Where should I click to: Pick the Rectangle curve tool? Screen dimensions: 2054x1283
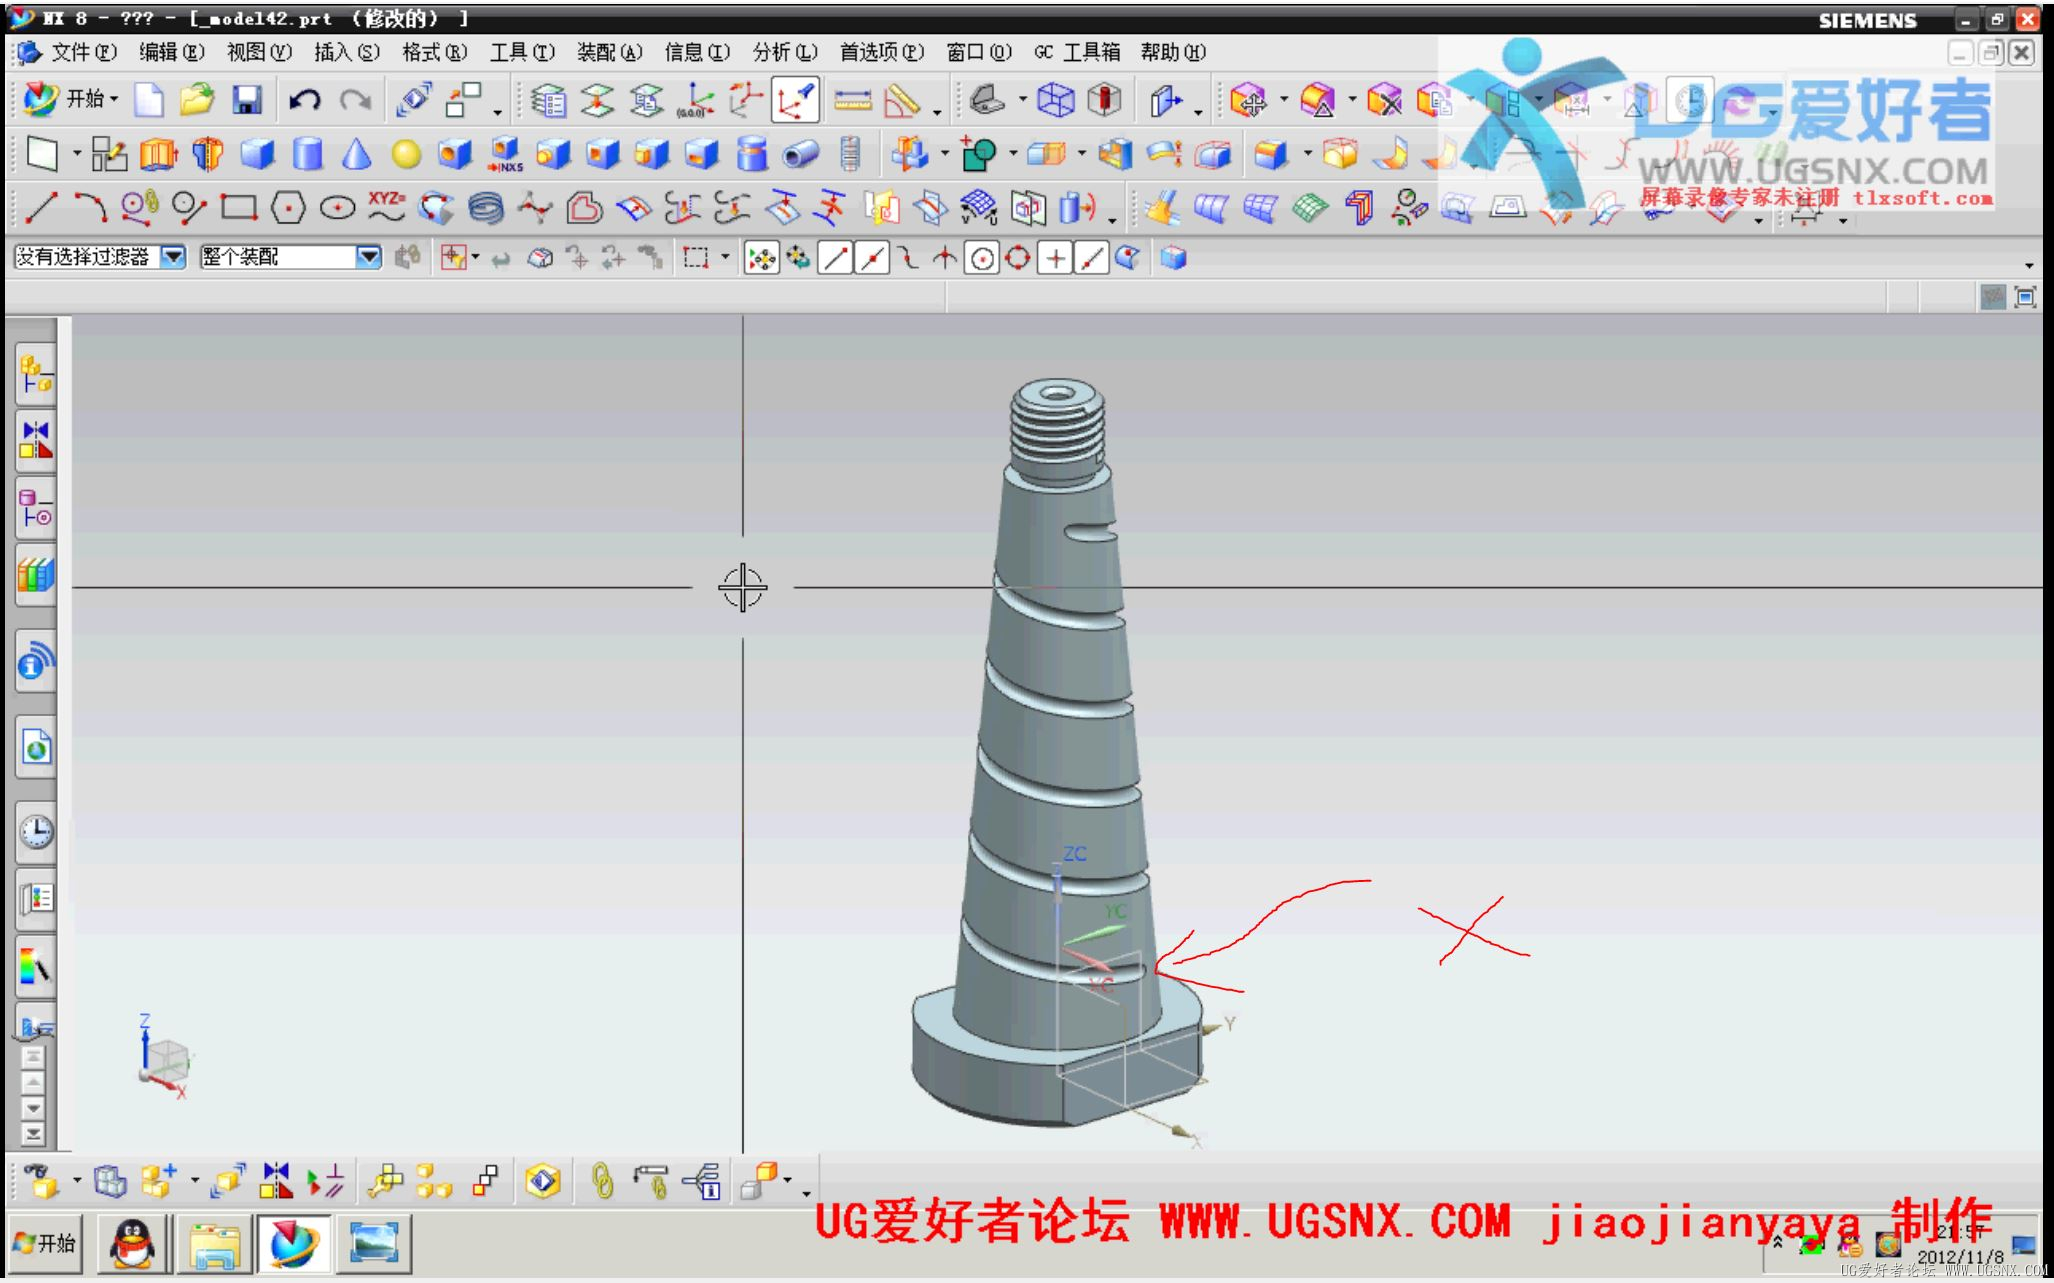[239, 208]
